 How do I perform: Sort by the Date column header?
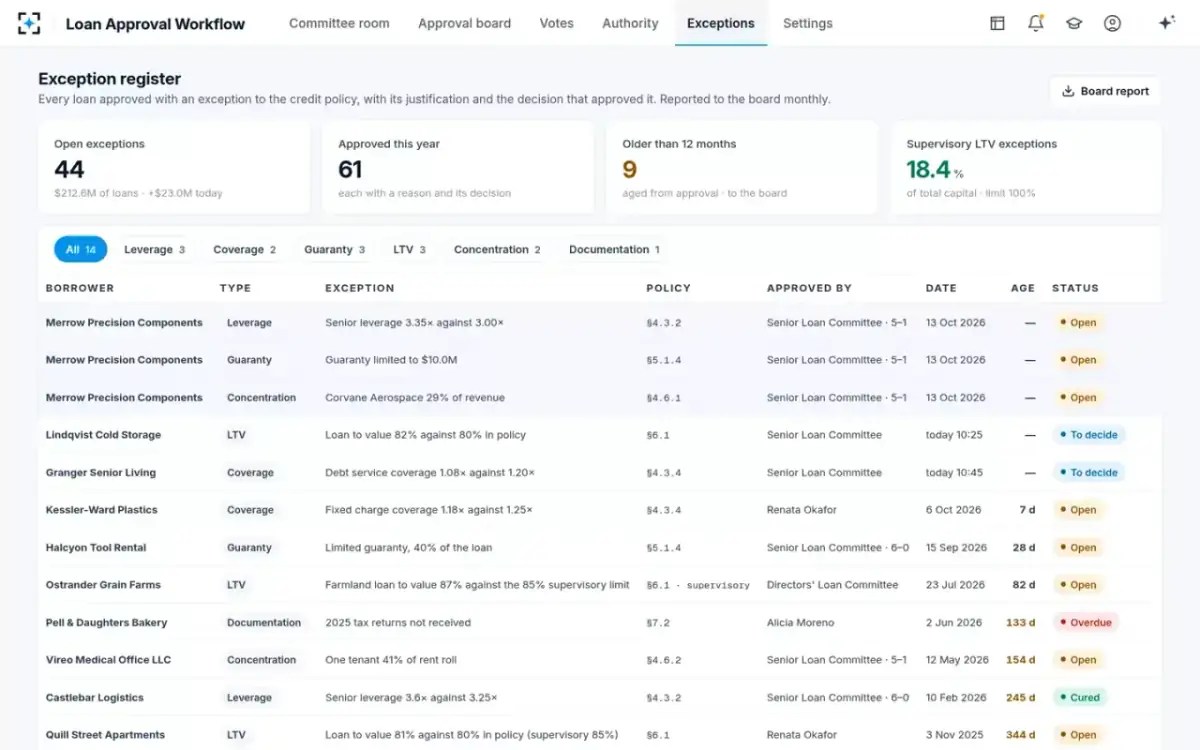click(941, 288)
